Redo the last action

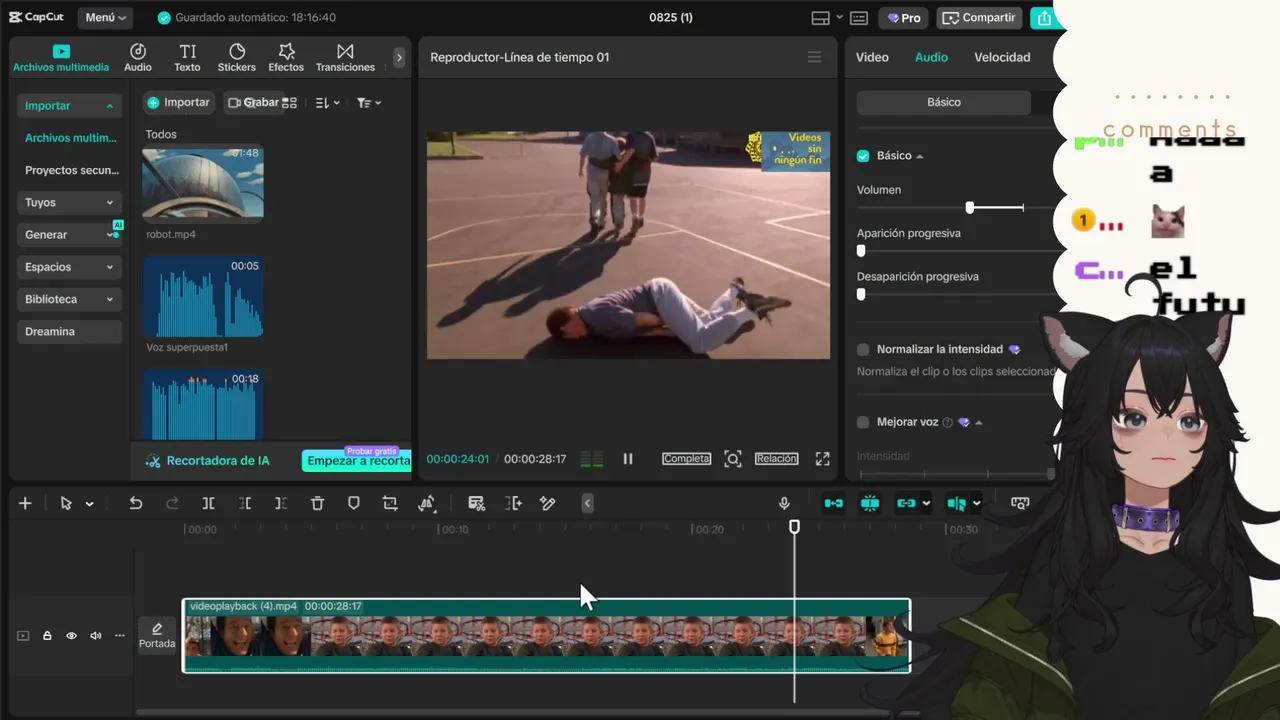[x=172, y=503]
